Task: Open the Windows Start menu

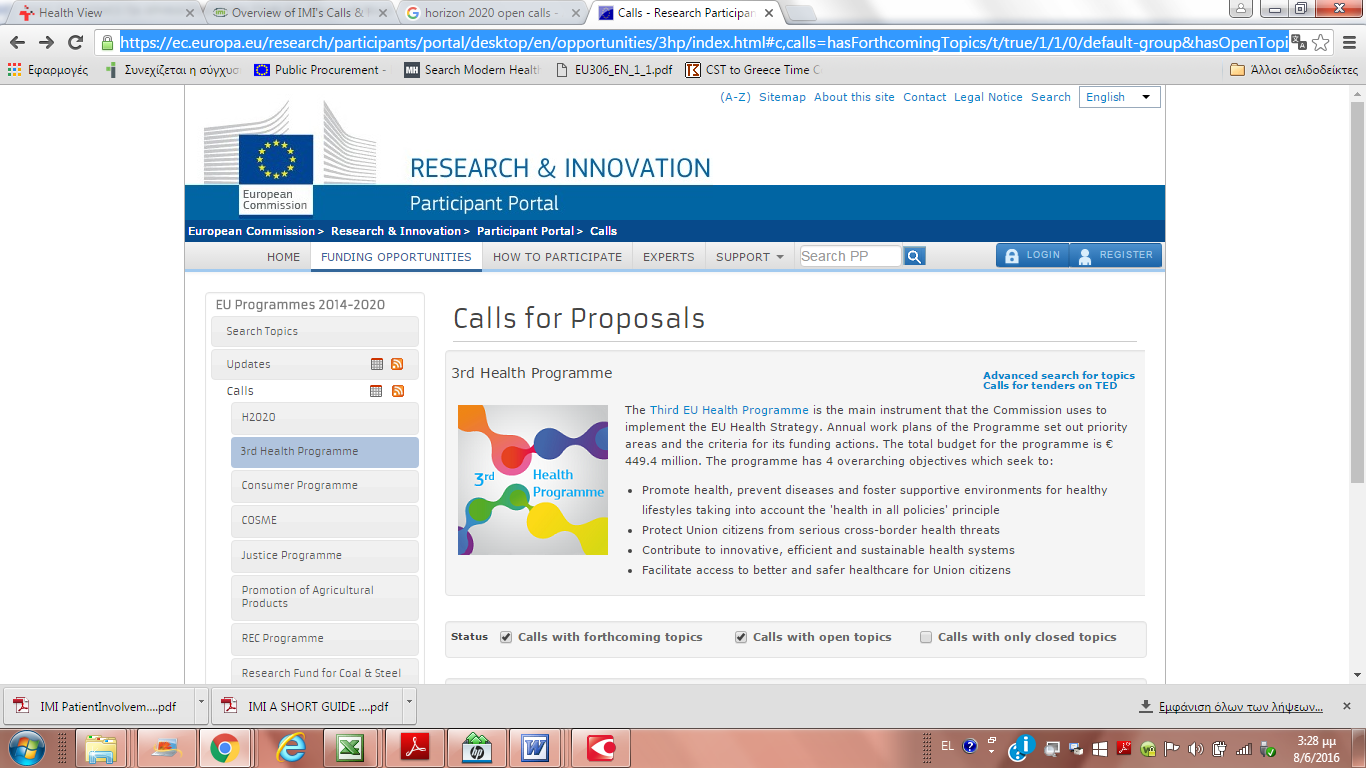Action: 26,747
